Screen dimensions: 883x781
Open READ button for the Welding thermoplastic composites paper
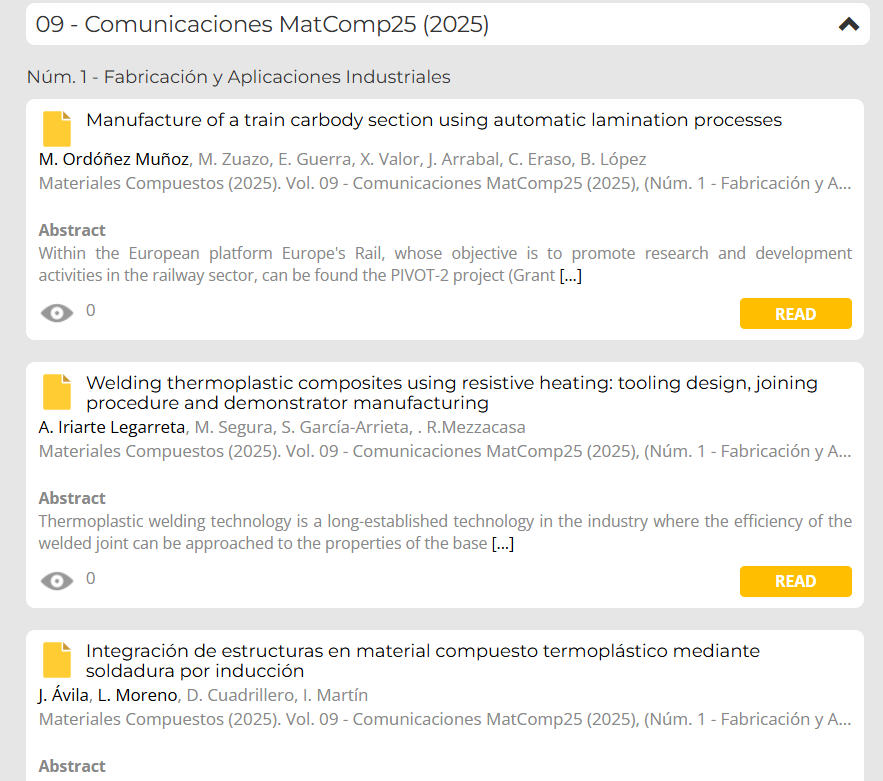pyautogui.click(x=795, y=581)
